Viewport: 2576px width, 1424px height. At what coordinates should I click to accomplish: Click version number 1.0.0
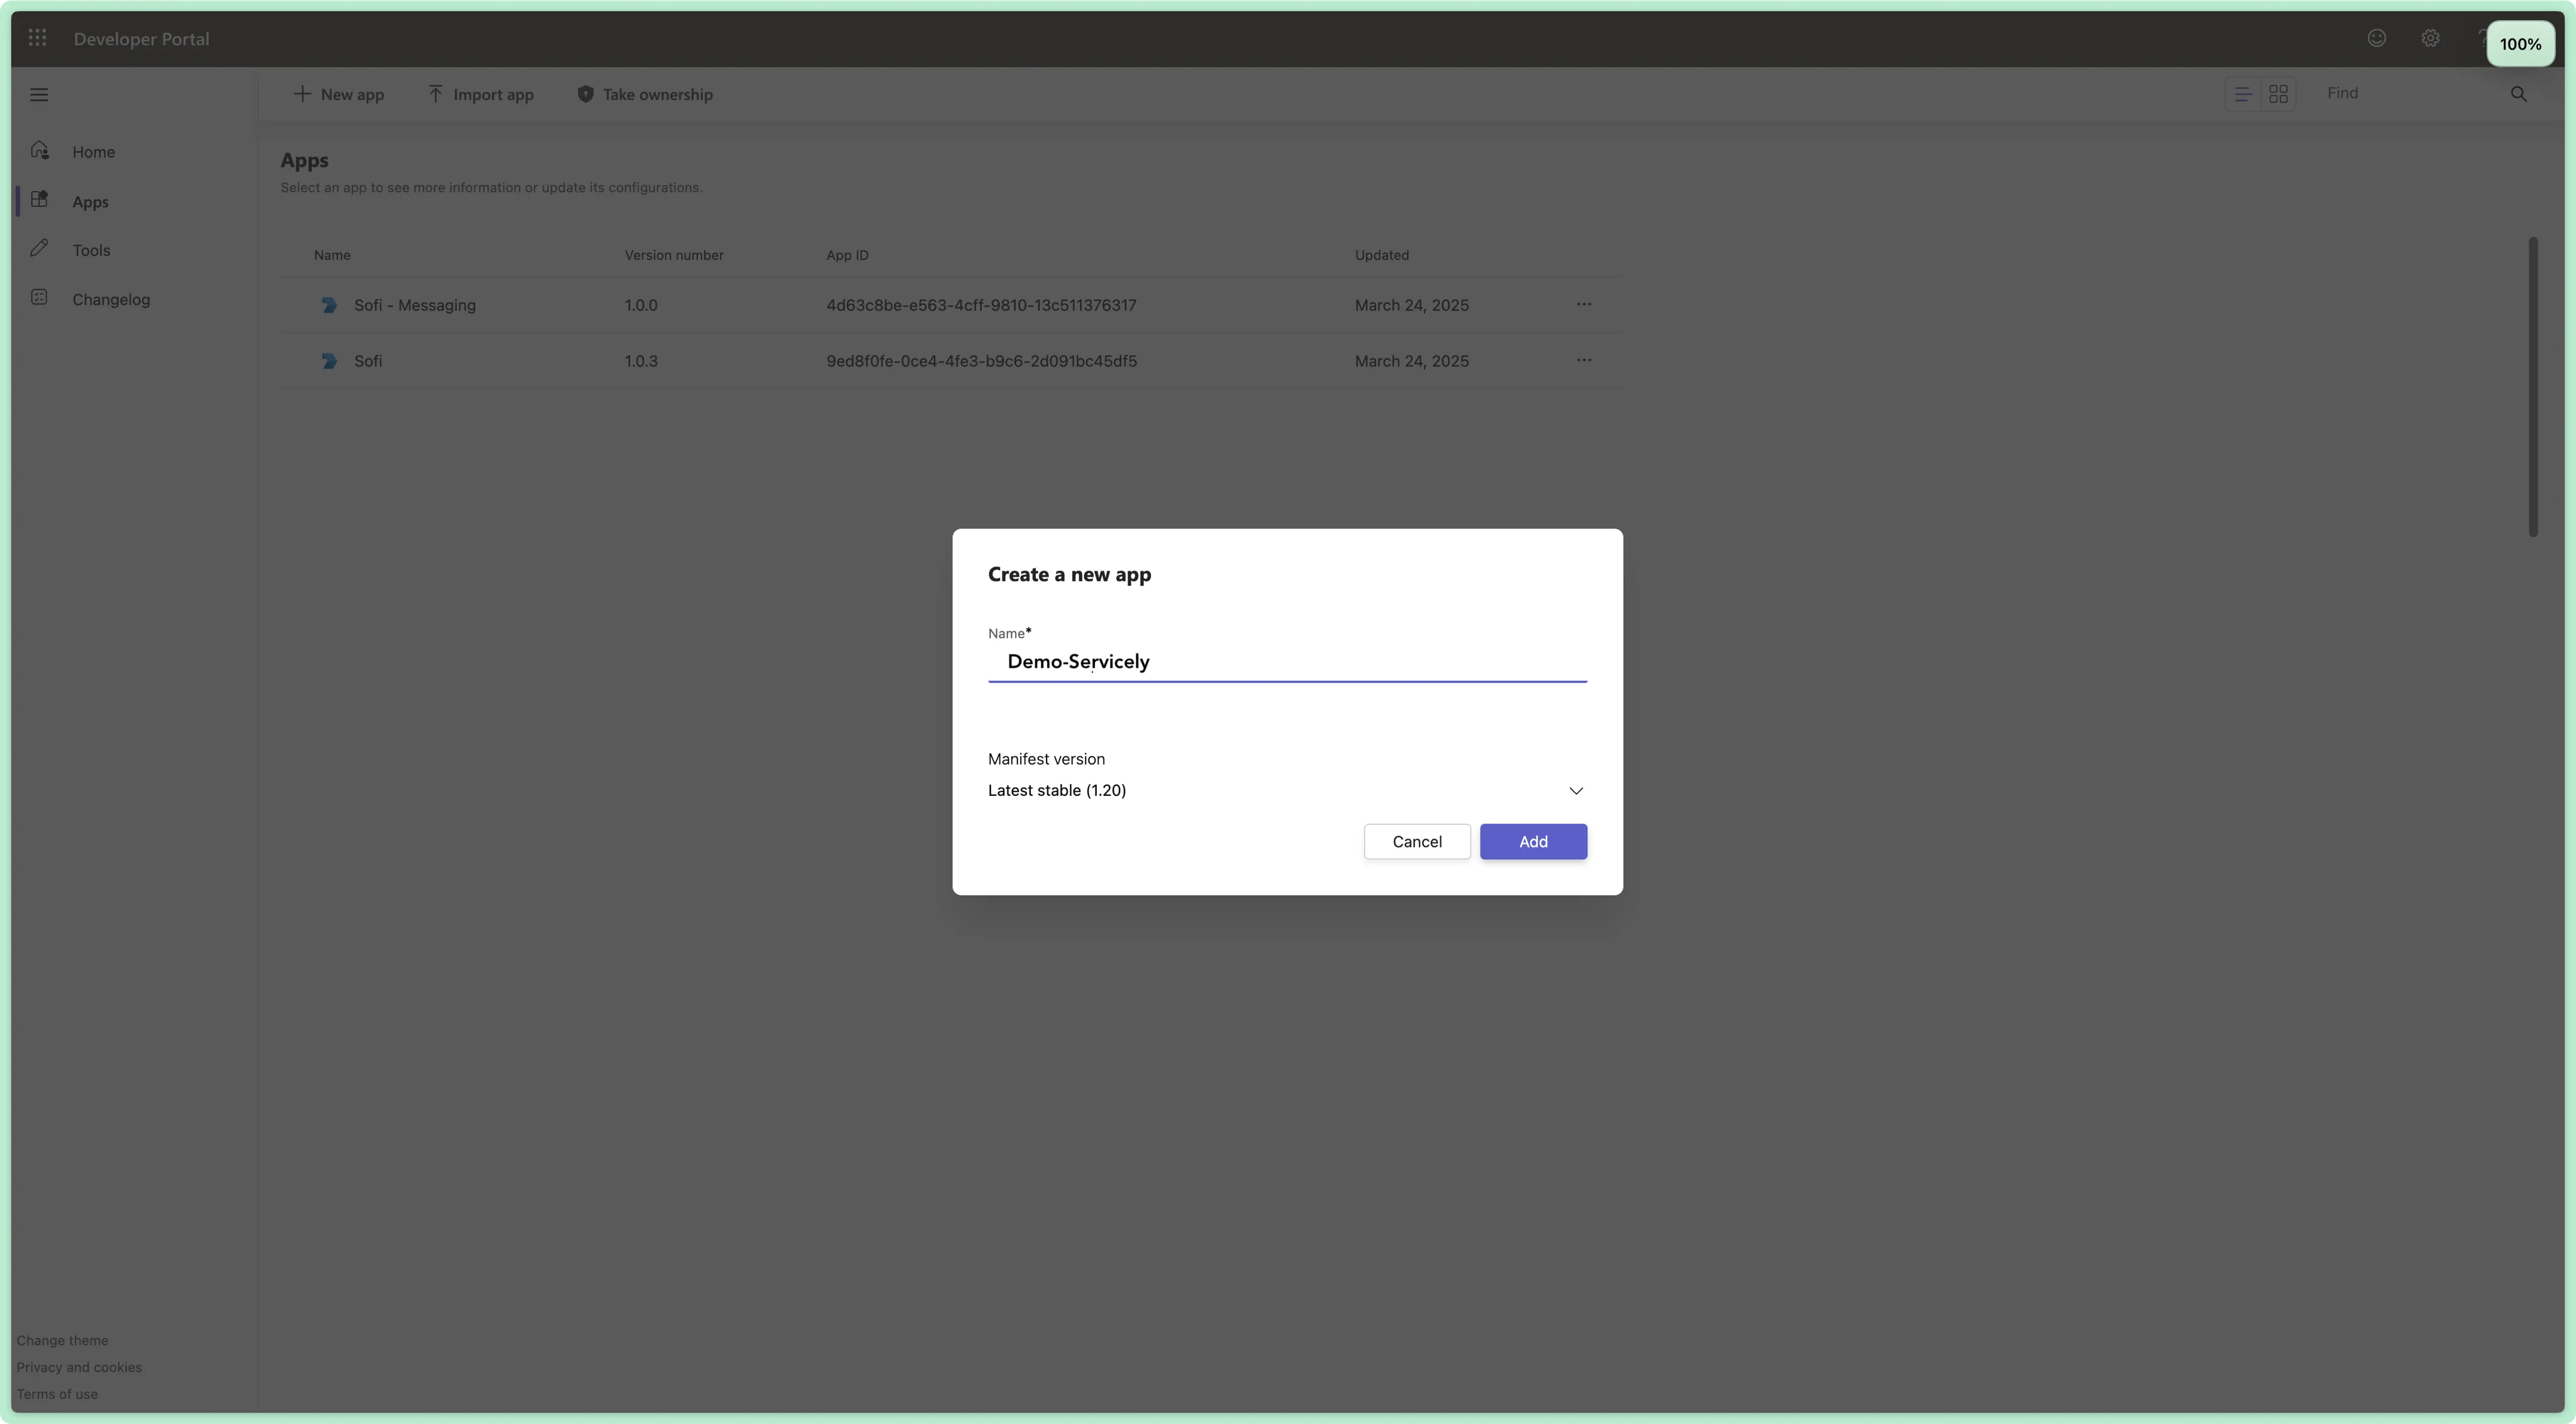click(641, 305)
